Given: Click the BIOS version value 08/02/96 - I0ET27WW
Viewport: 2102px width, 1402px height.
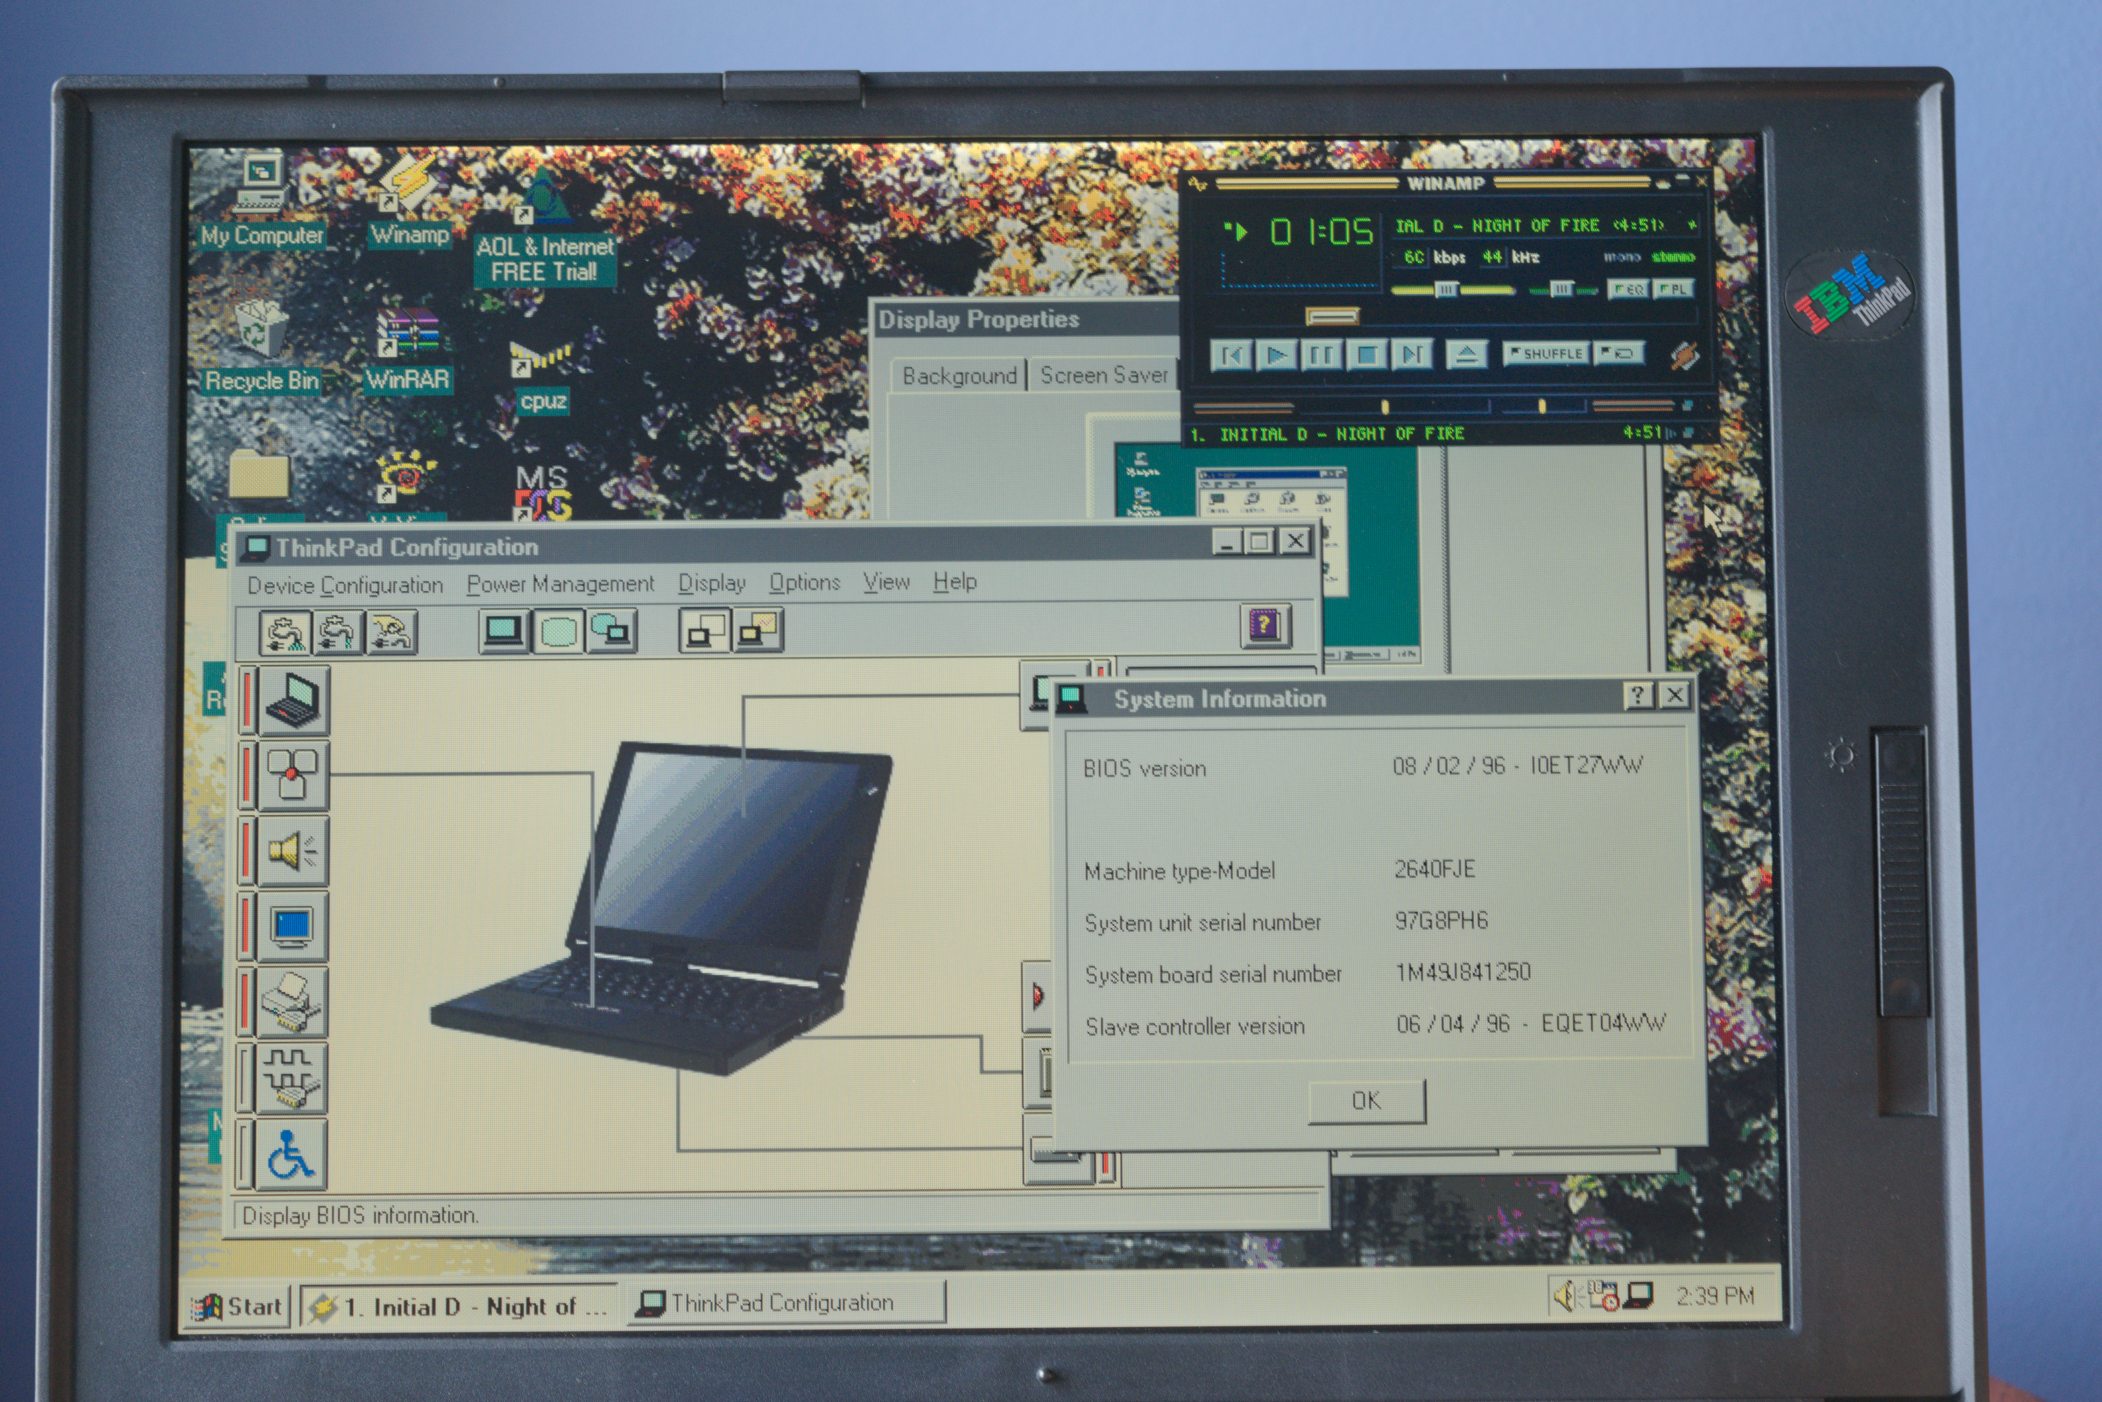Looking at the screenshot, I should click(1517, 766).
